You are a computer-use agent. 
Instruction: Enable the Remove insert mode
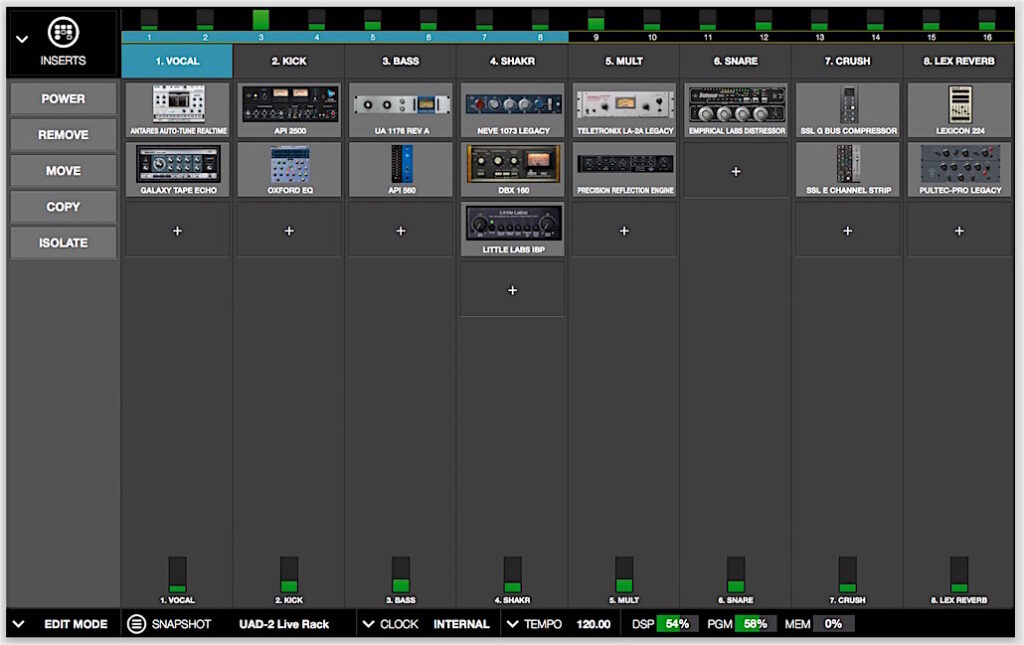63,134
